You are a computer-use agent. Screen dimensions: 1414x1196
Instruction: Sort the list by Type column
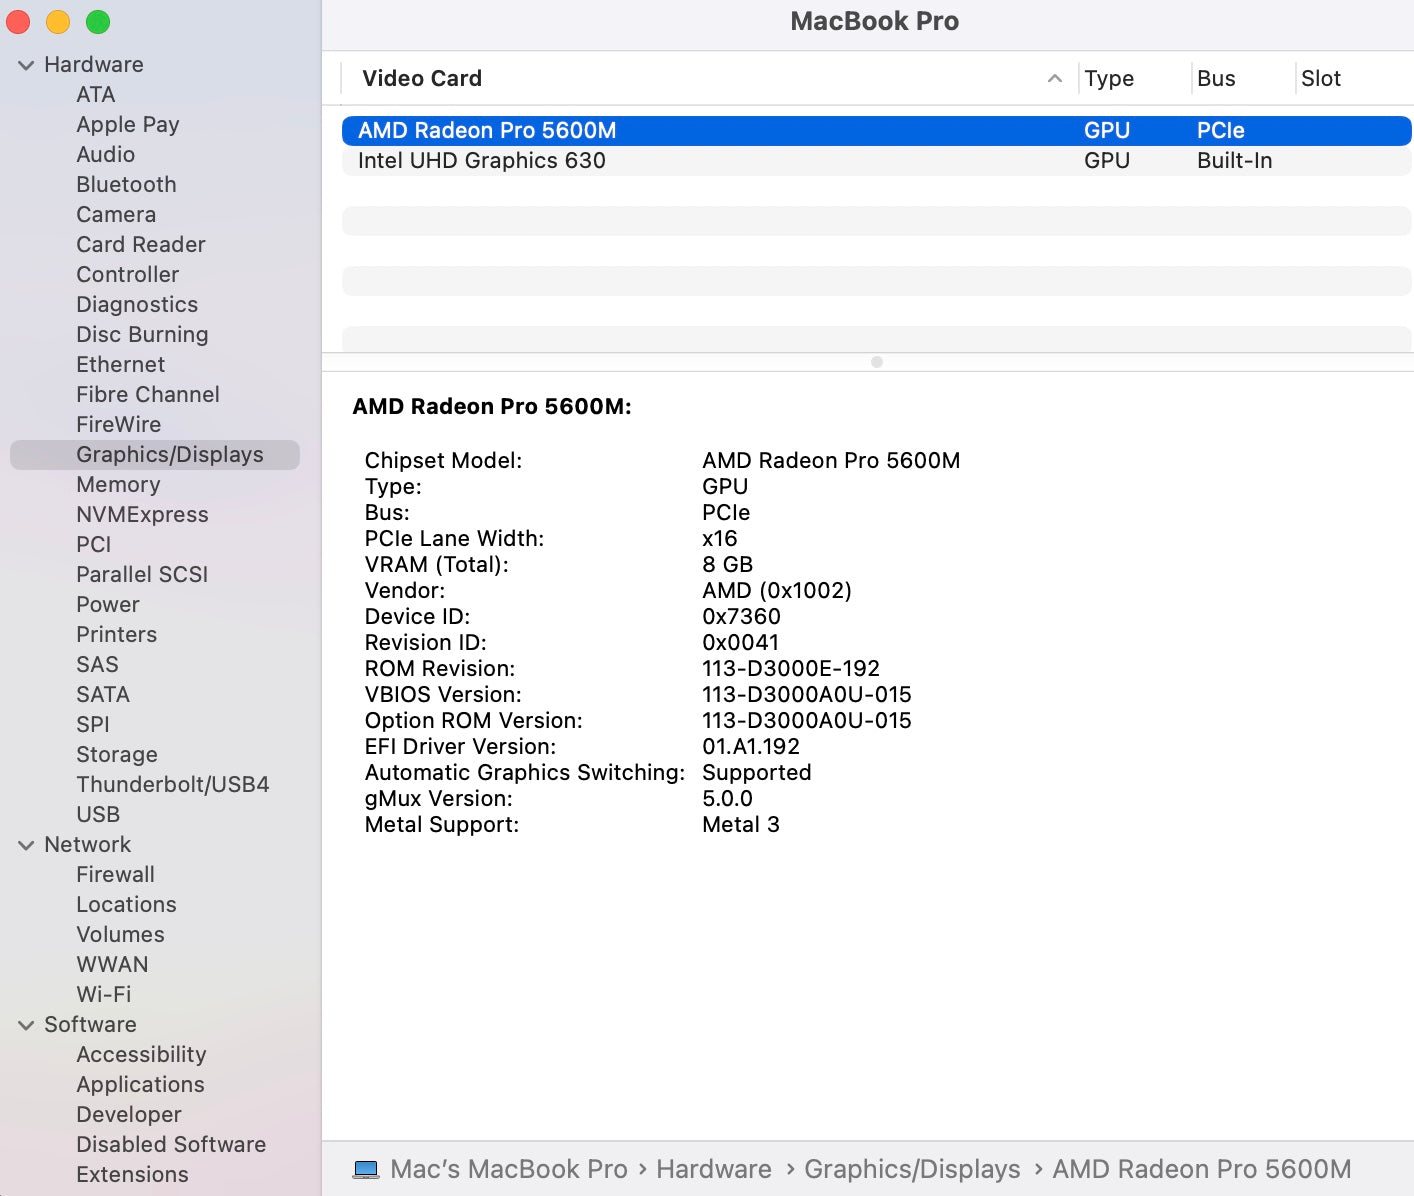point(1109,78)
